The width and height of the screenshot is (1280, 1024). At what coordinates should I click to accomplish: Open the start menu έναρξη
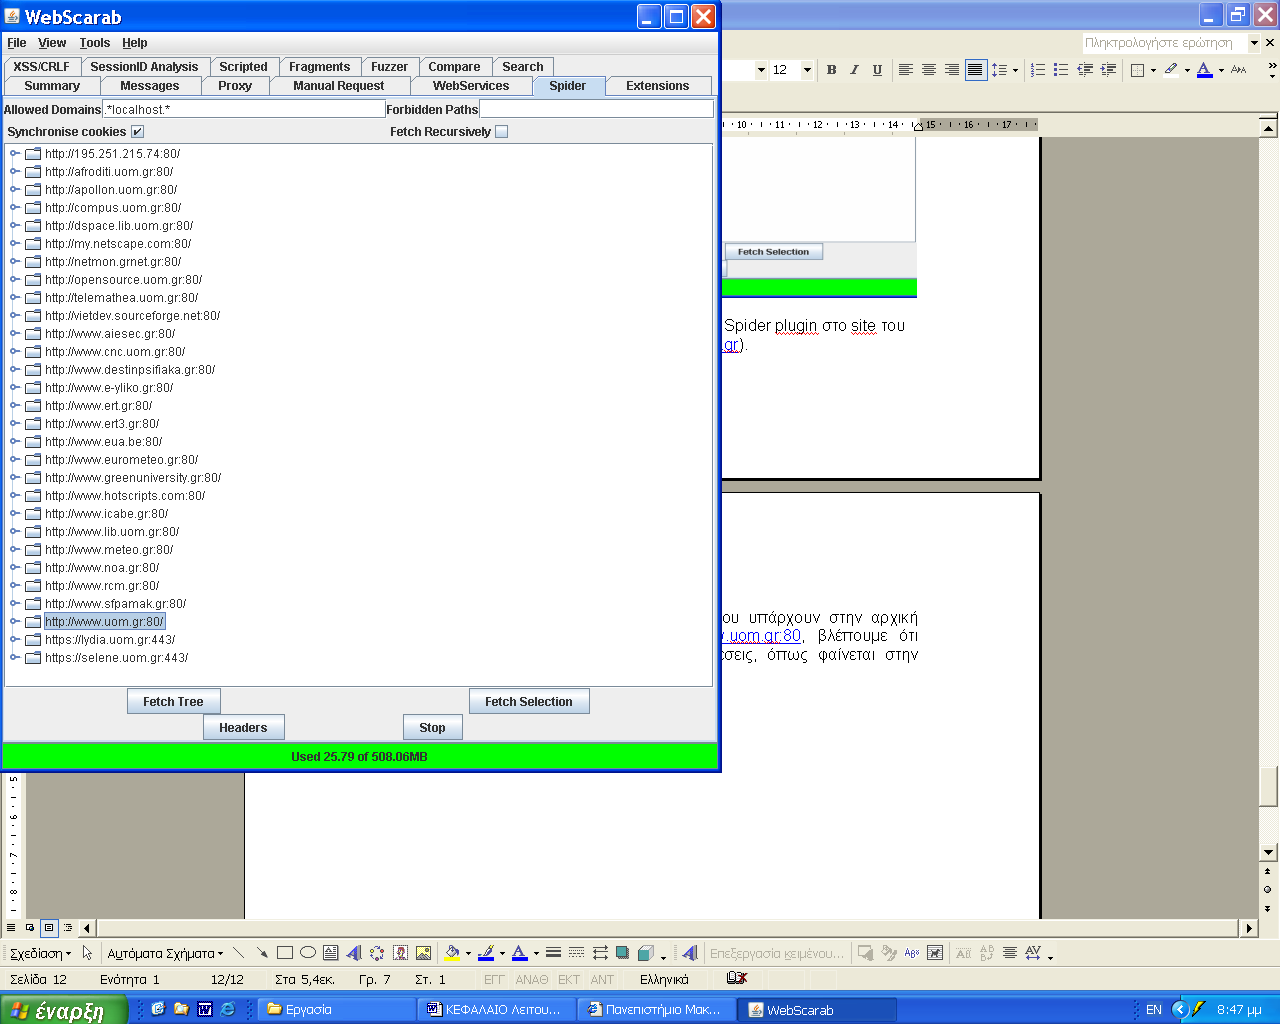coord(63,1010)
